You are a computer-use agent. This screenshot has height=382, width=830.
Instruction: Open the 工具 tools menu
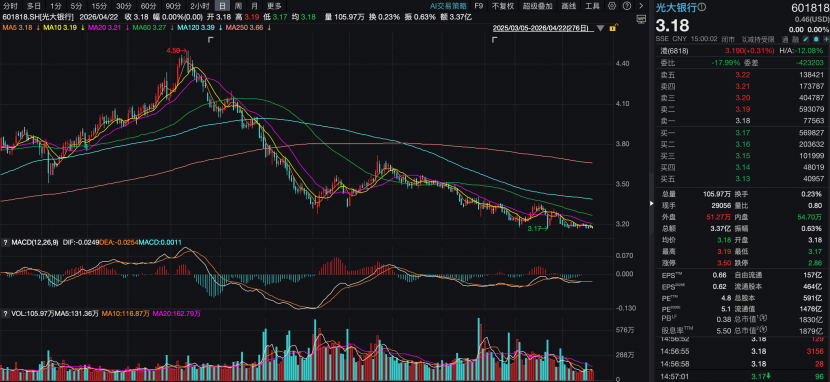coord(592,6)
